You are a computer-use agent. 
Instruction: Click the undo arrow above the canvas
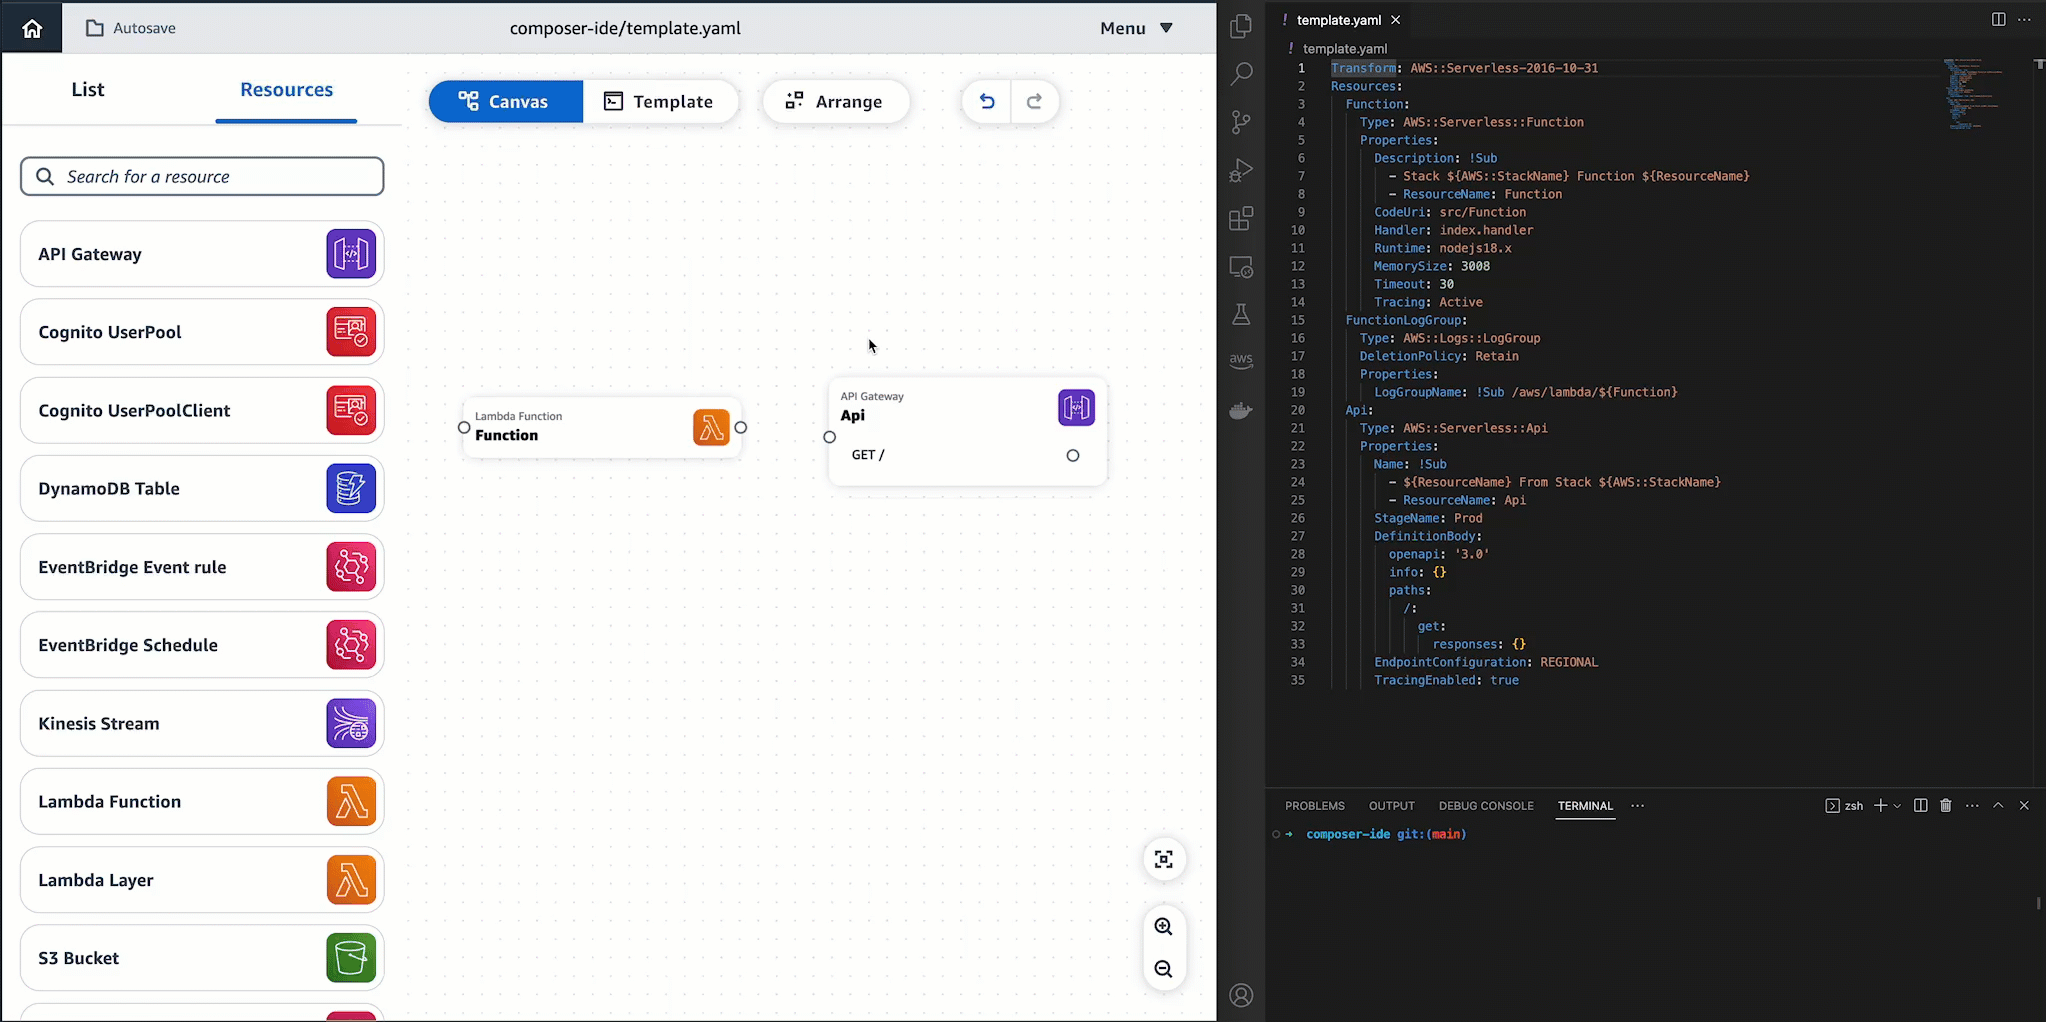(x=986, y=101)
